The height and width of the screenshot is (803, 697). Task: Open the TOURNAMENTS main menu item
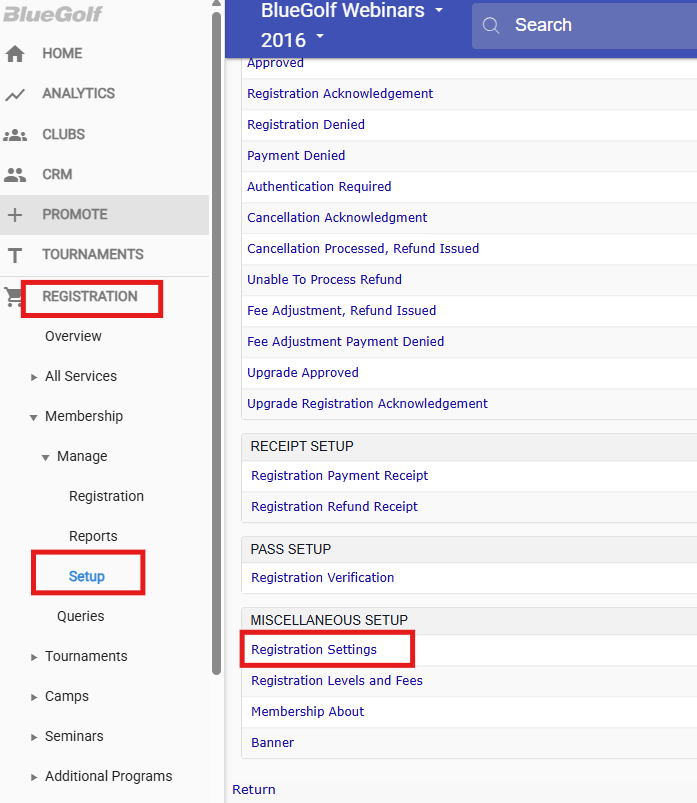(93, 254)
